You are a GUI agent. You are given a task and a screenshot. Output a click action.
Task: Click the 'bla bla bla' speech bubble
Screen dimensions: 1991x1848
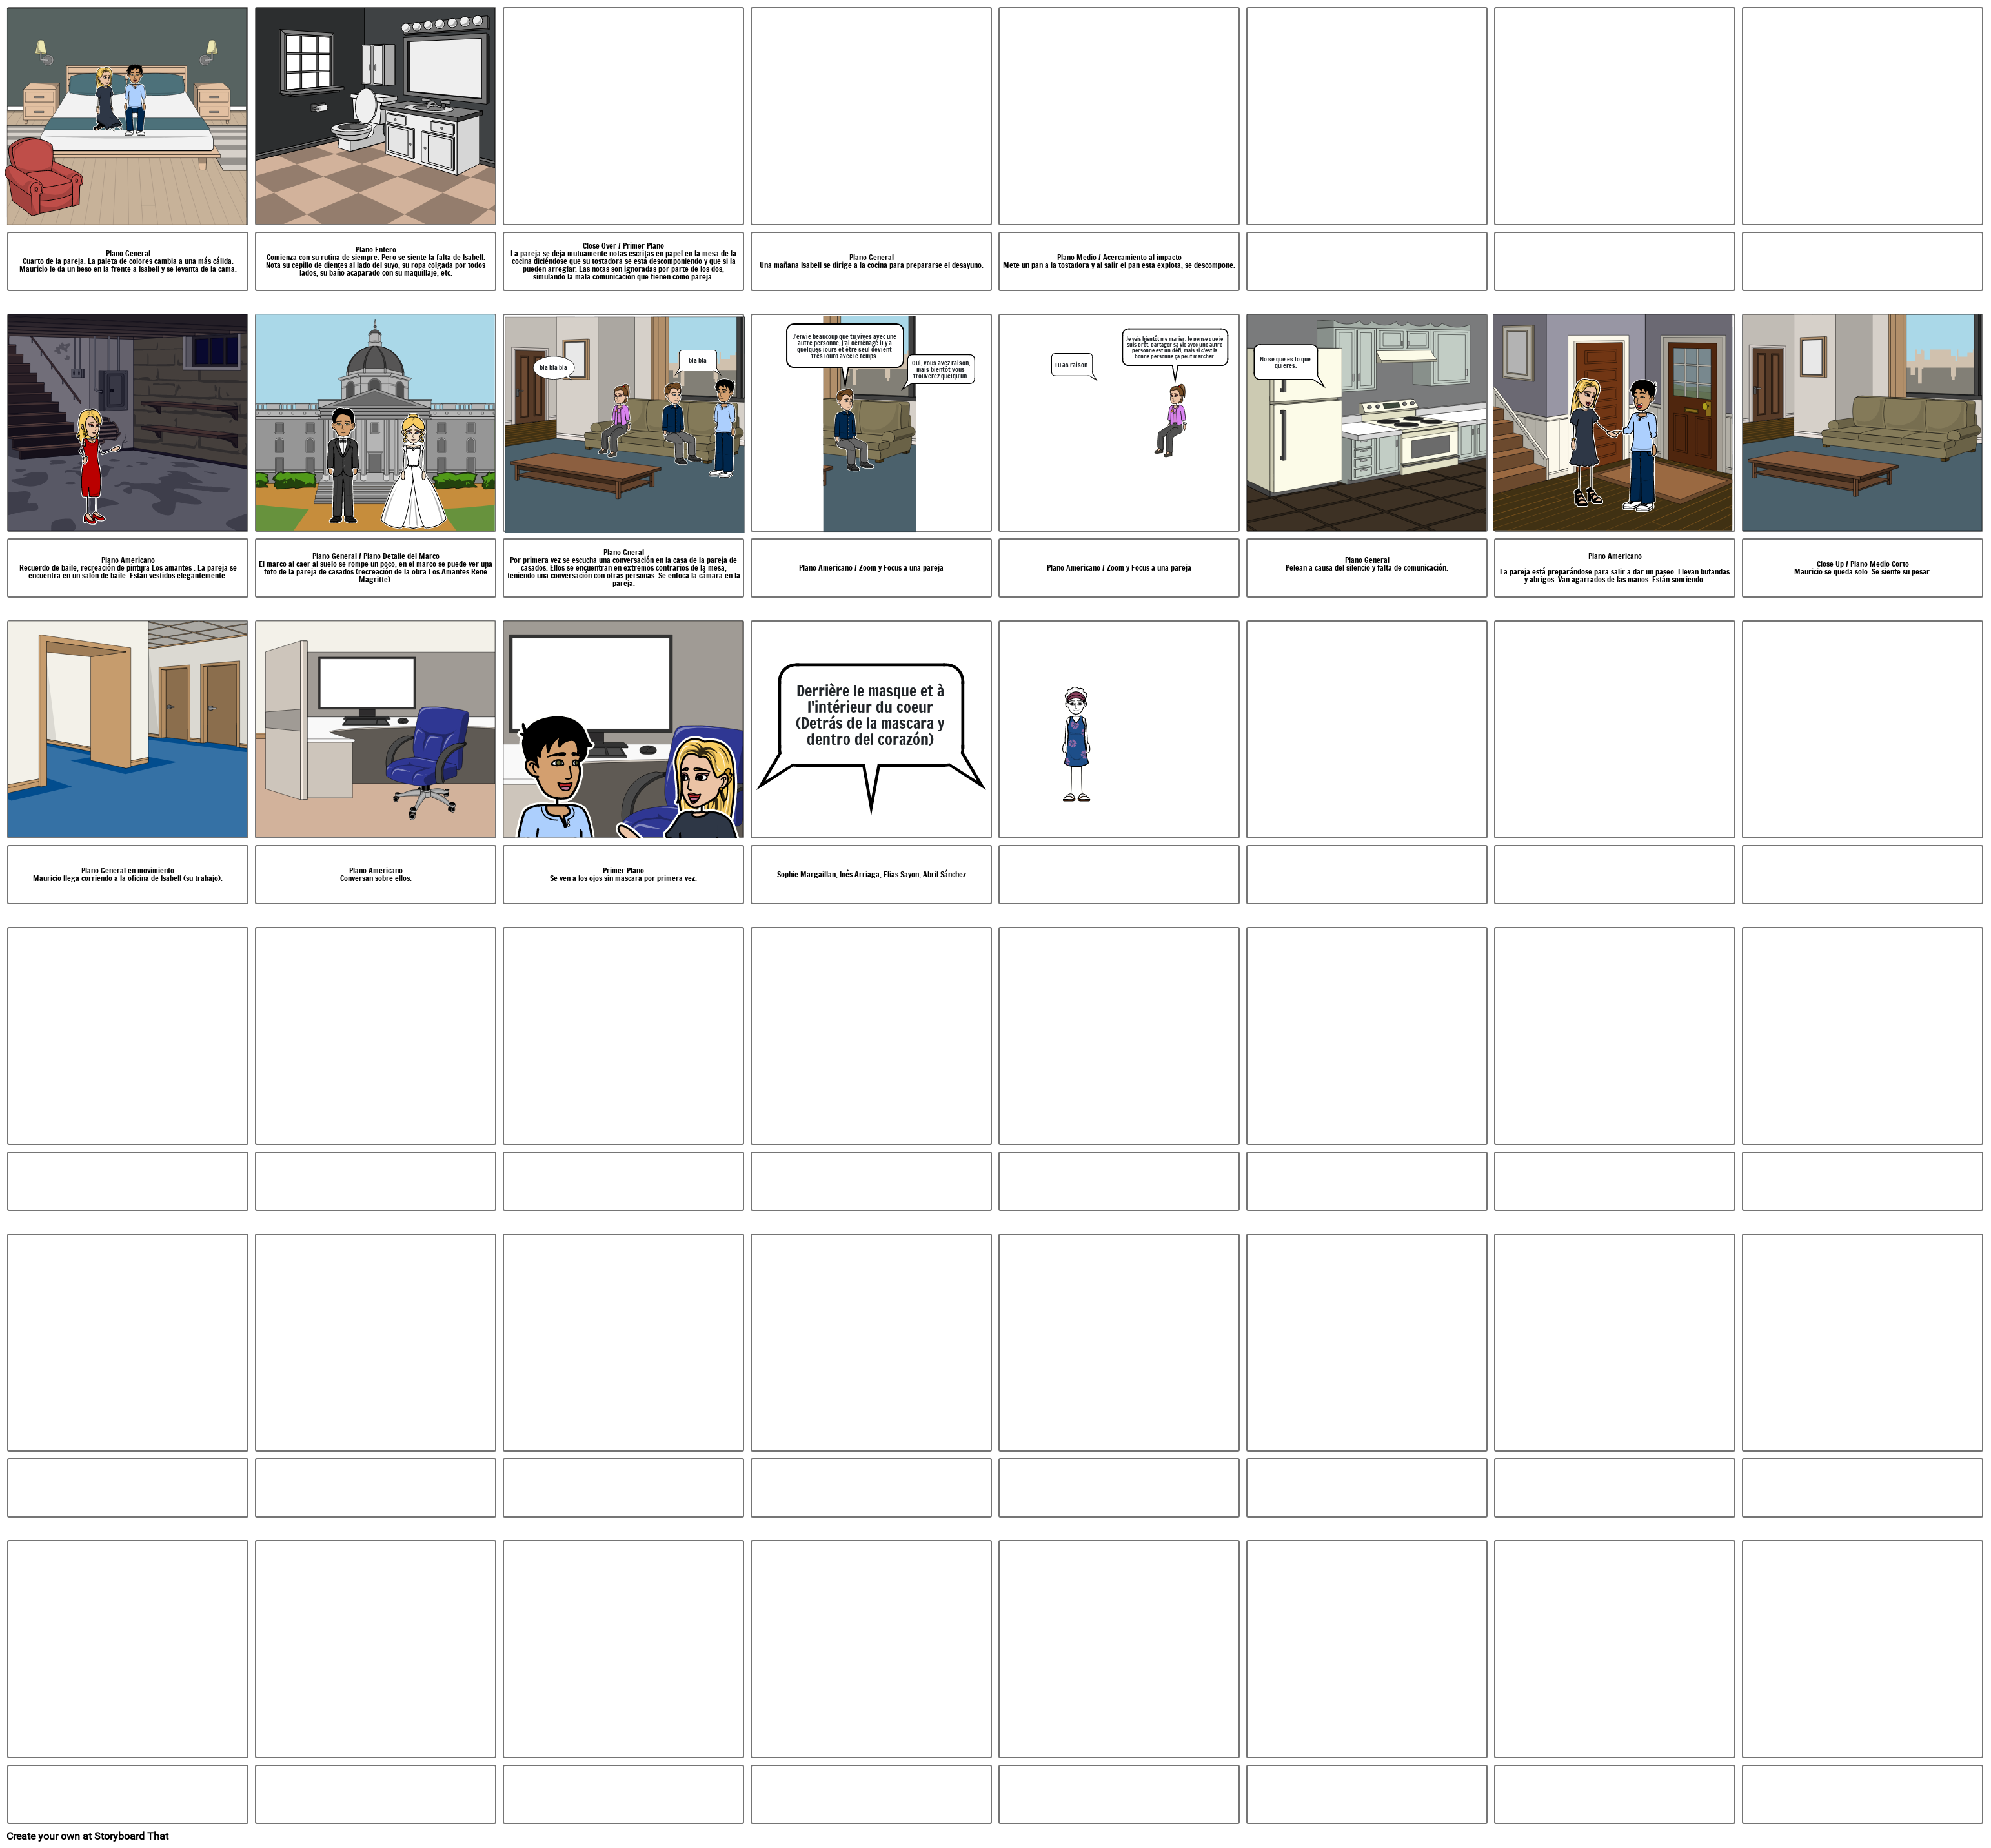coord(553,368)
